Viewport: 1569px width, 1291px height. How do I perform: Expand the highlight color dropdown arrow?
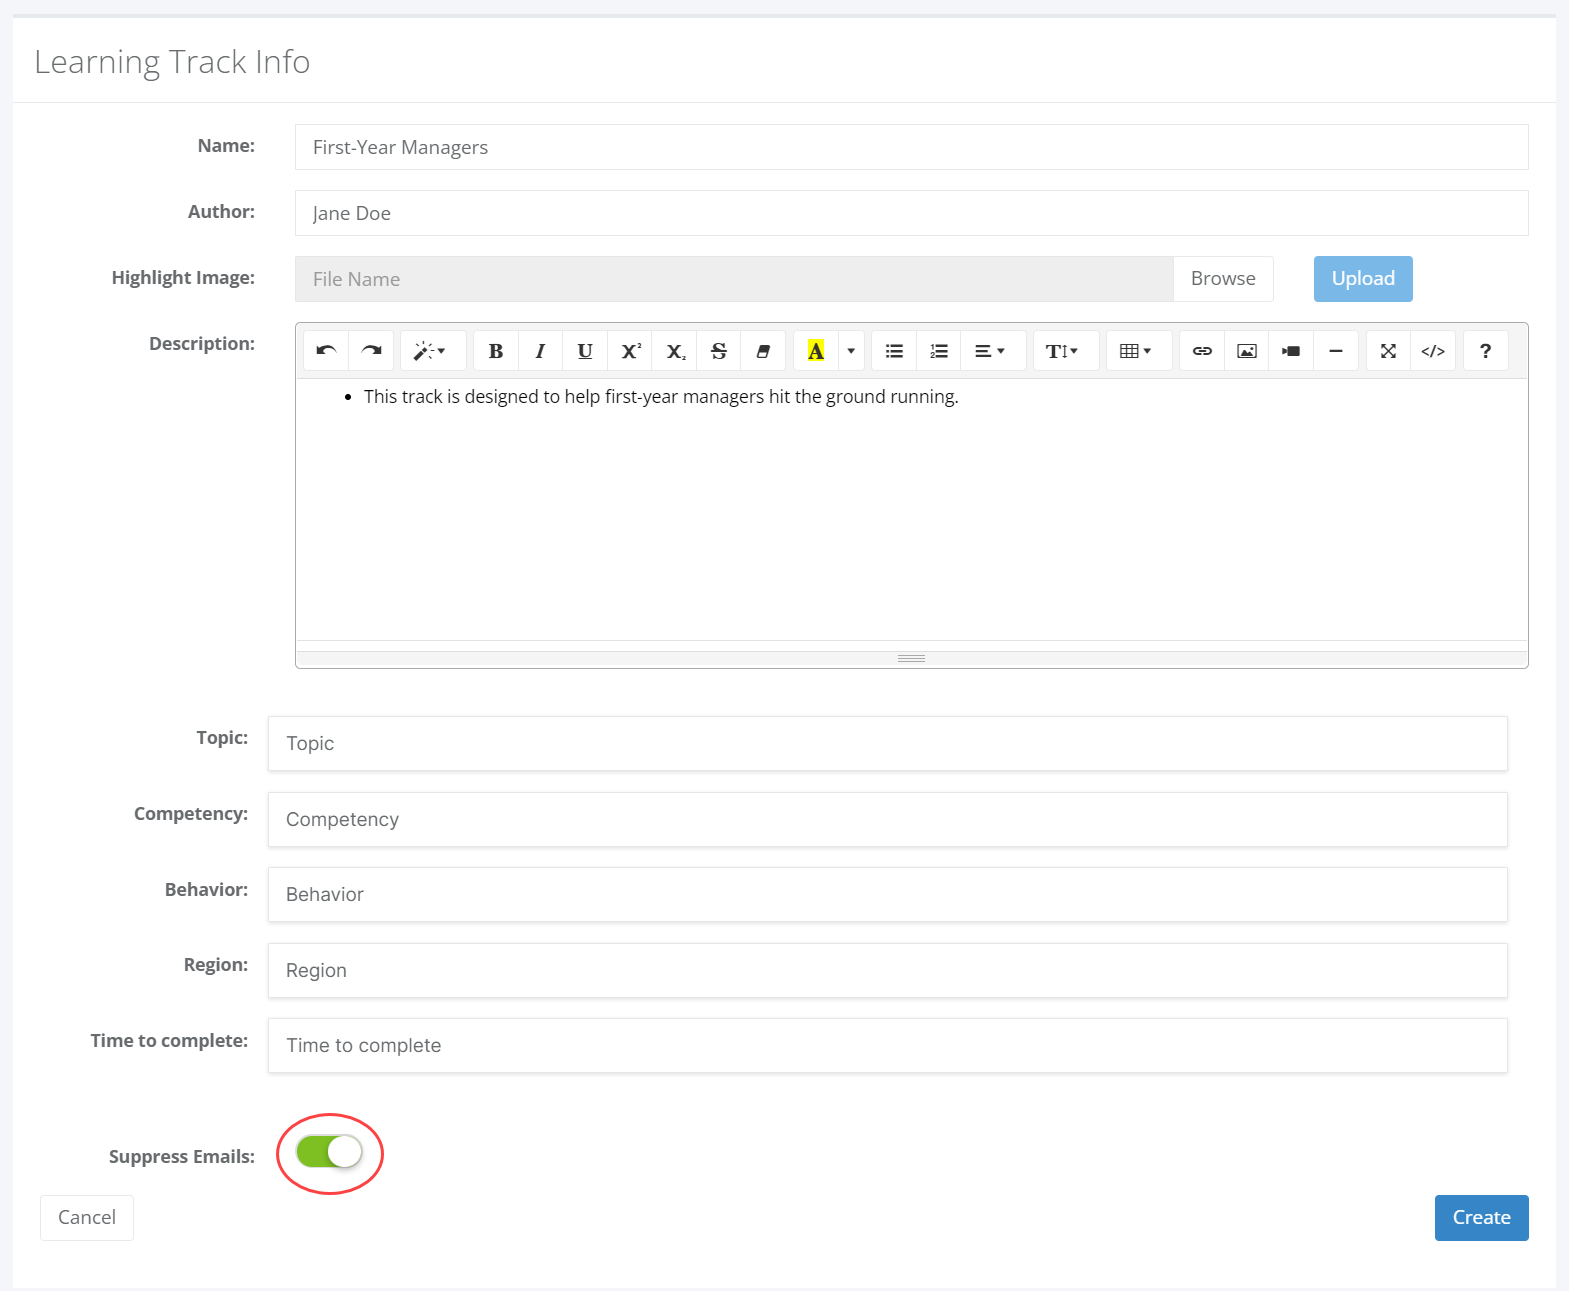[851, 351]
